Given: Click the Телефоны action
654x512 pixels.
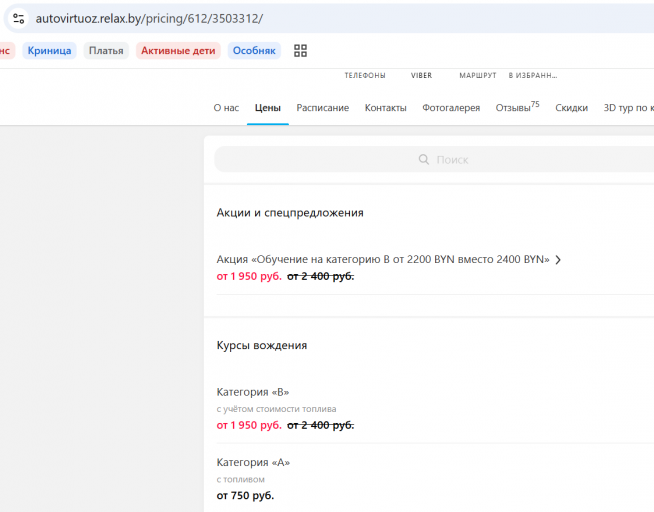Looking at the screenshot, I should tap(365, 75).
